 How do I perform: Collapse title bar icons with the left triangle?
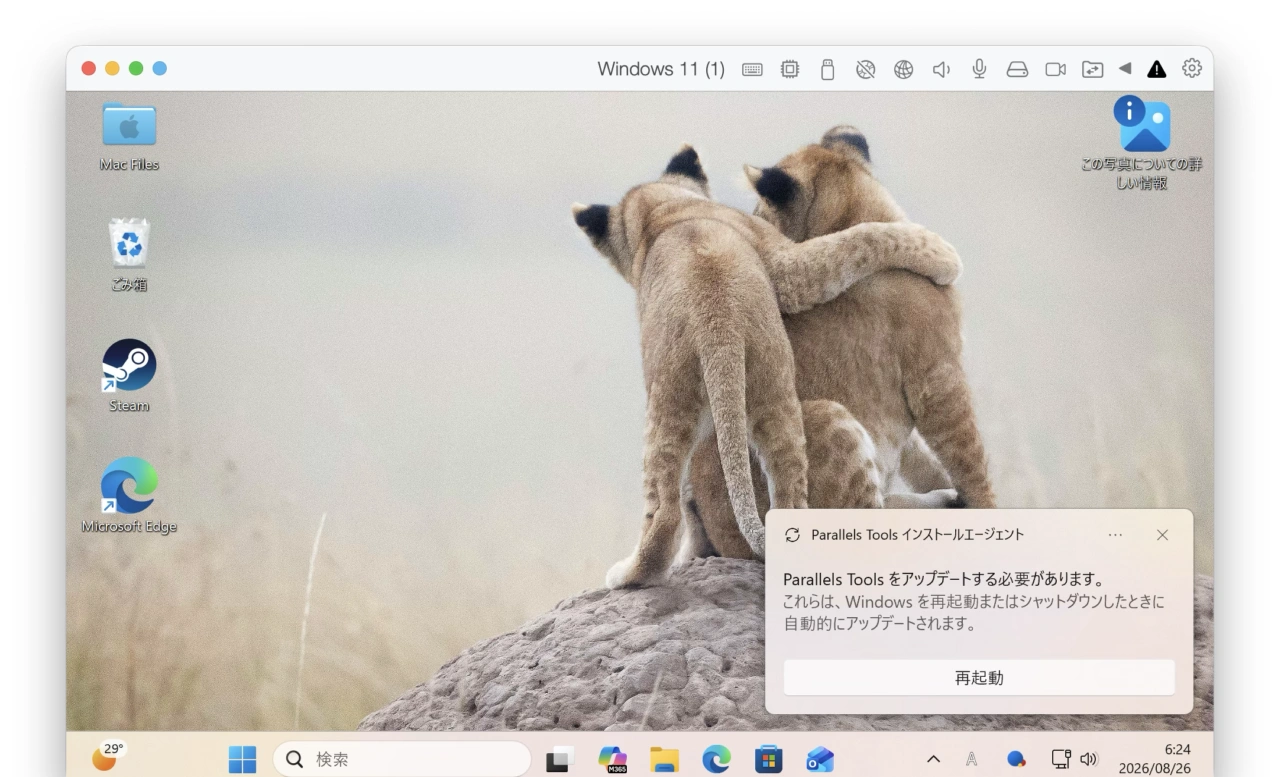coord(1125,69)
